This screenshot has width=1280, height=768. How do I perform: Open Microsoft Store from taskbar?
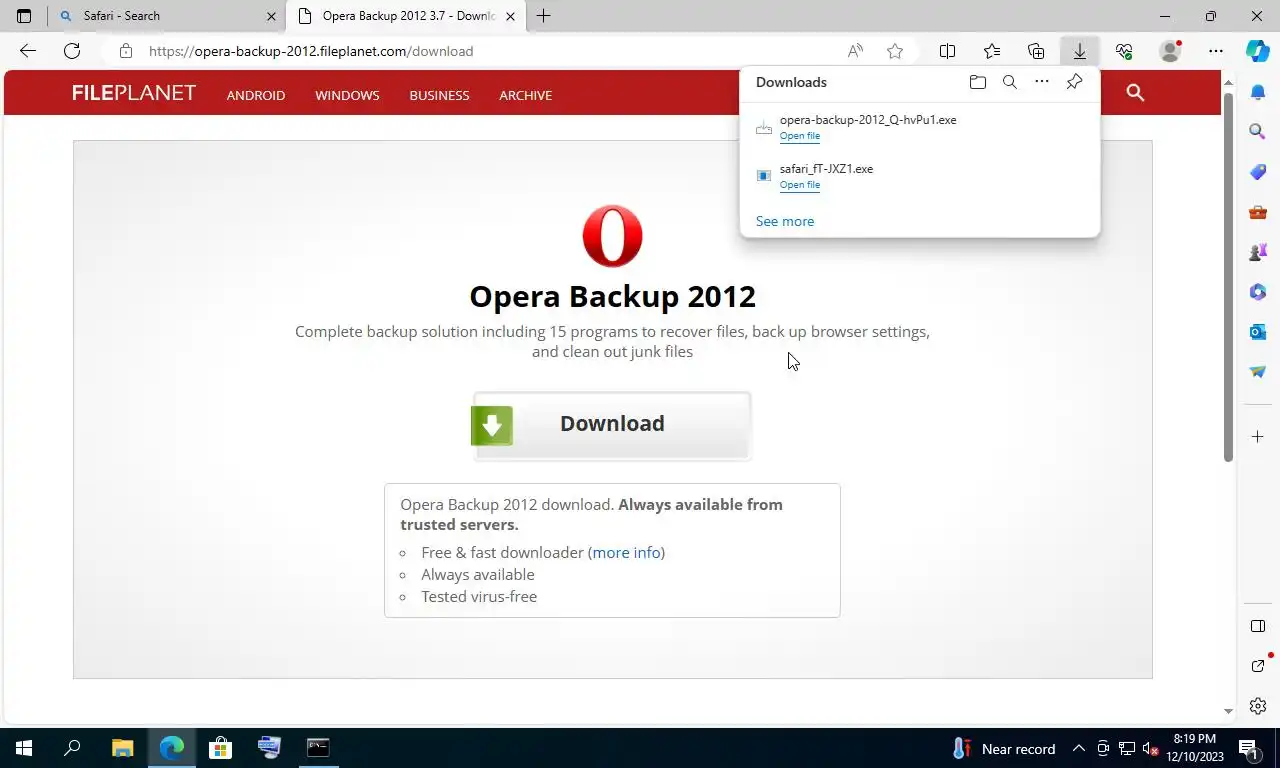point(220,748)
